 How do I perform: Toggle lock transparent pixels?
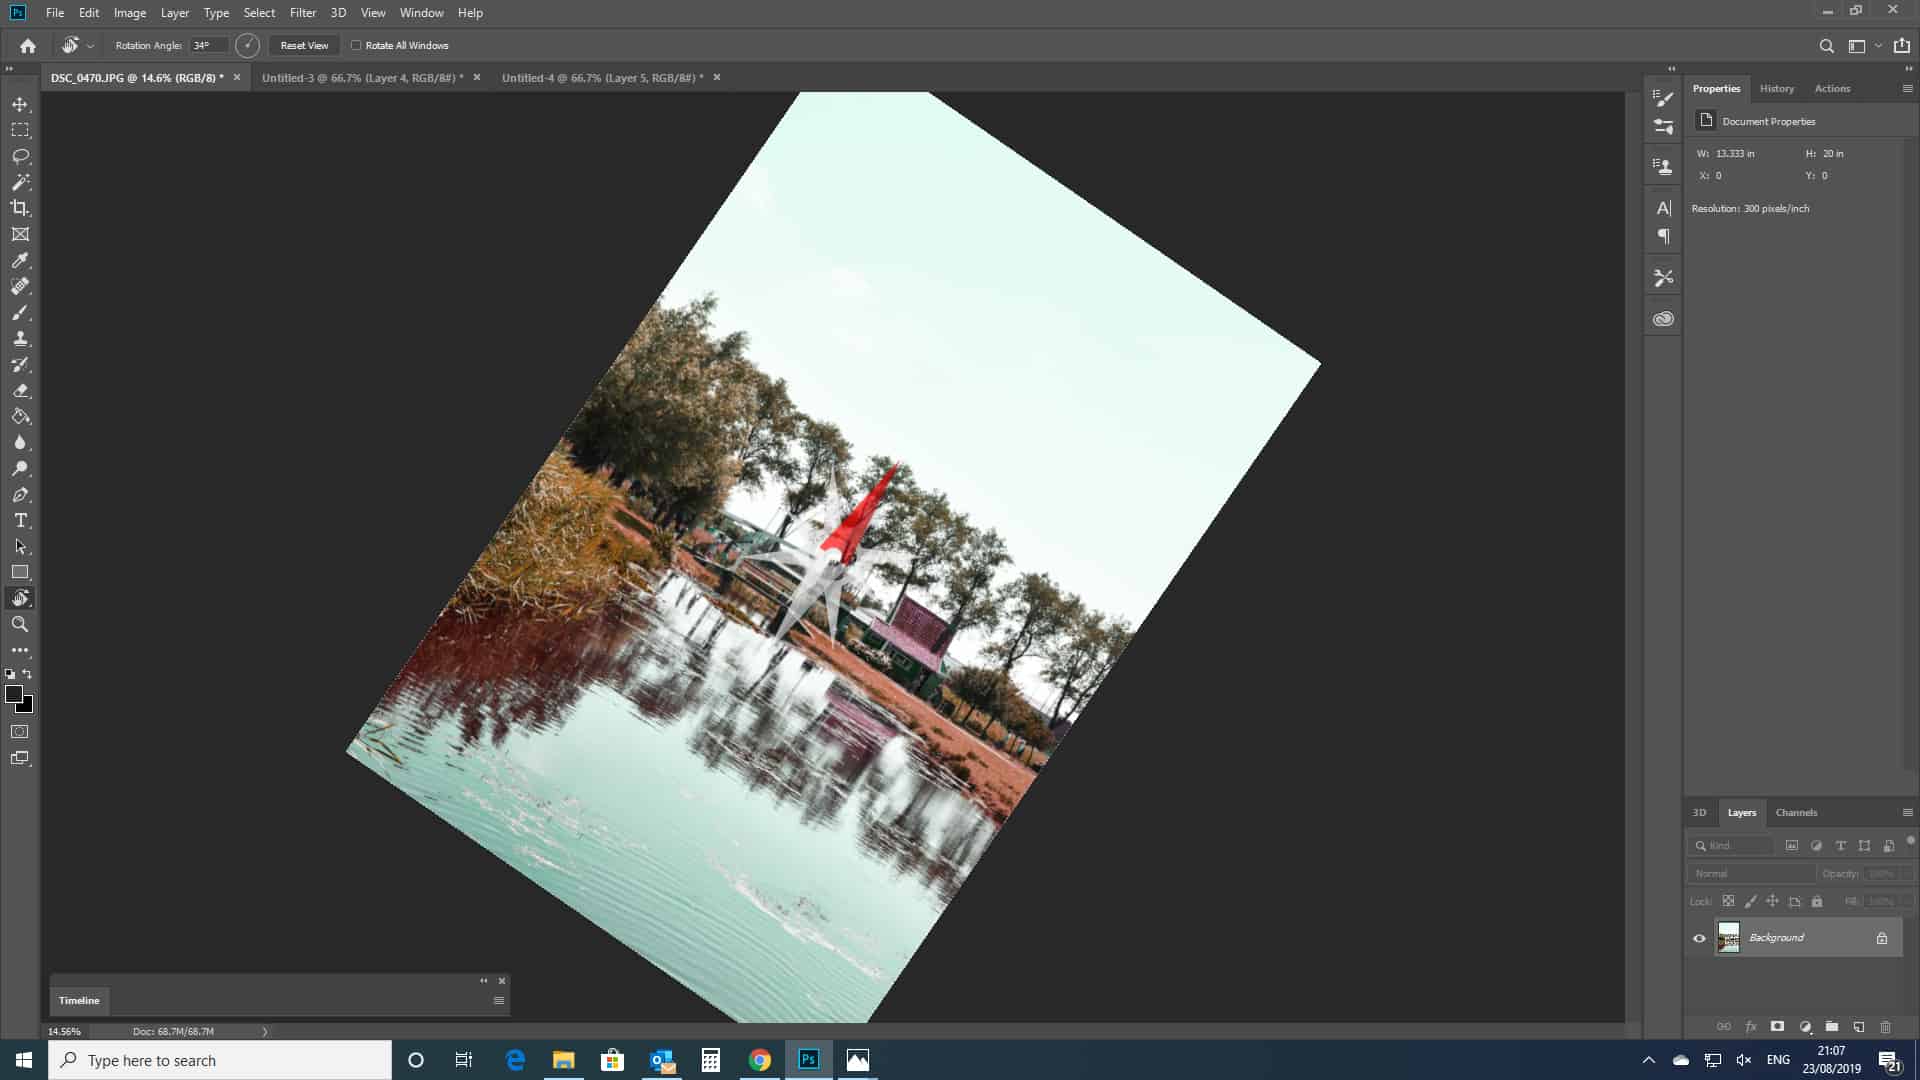pyautogui.click(x=1728, y=901)
